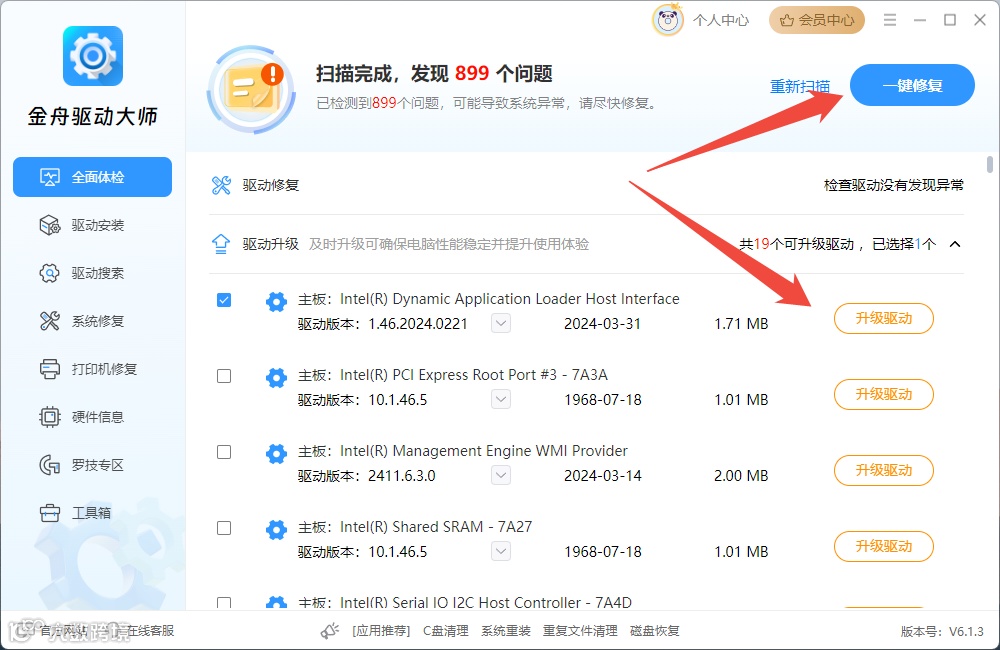The width and height of the screenshot is (1000, 650).
Task: Click the [应用推荐] label
Action: pos(381,631)
